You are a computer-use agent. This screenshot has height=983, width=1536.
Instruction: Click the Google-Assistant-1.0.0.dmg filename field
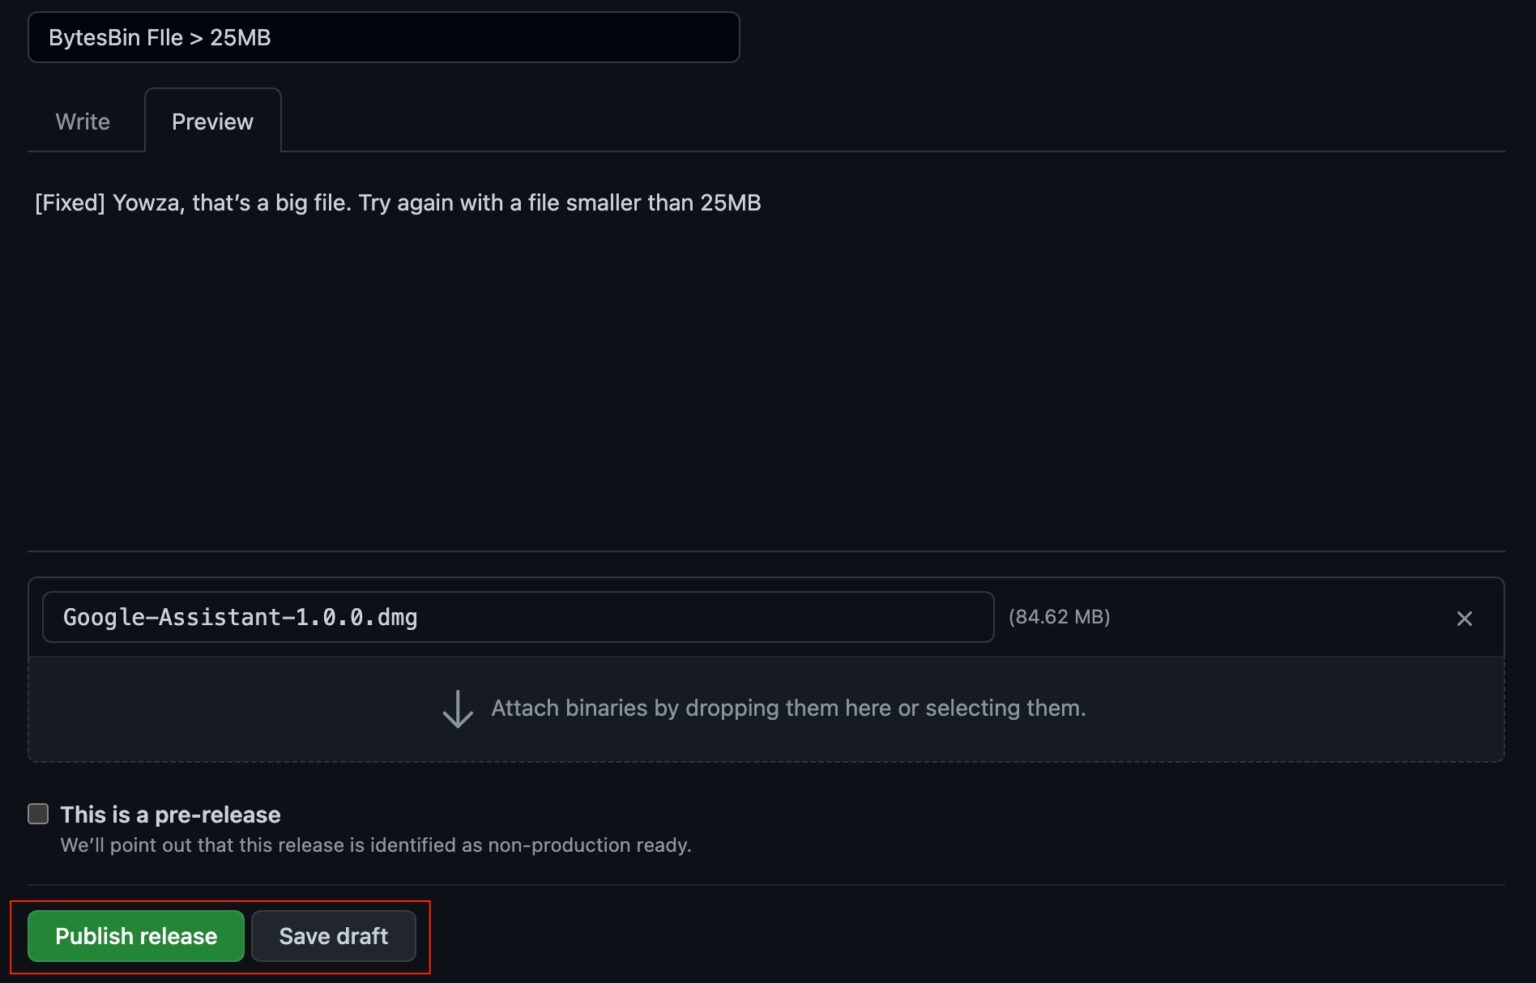516,617
